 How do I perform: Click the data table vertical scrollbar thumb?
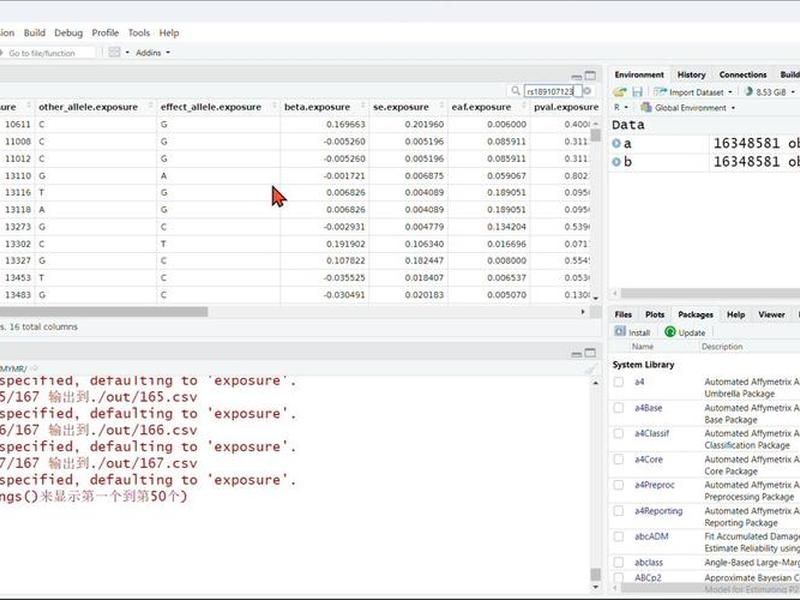pos(595,135)
